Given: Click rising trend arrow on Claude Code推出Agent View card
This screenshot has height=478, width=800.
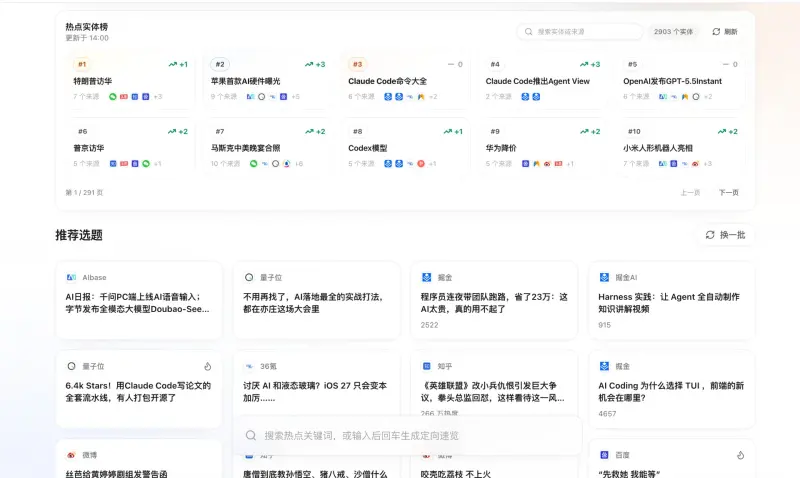Looking at the screenshot, I should [x=584, y=64].
